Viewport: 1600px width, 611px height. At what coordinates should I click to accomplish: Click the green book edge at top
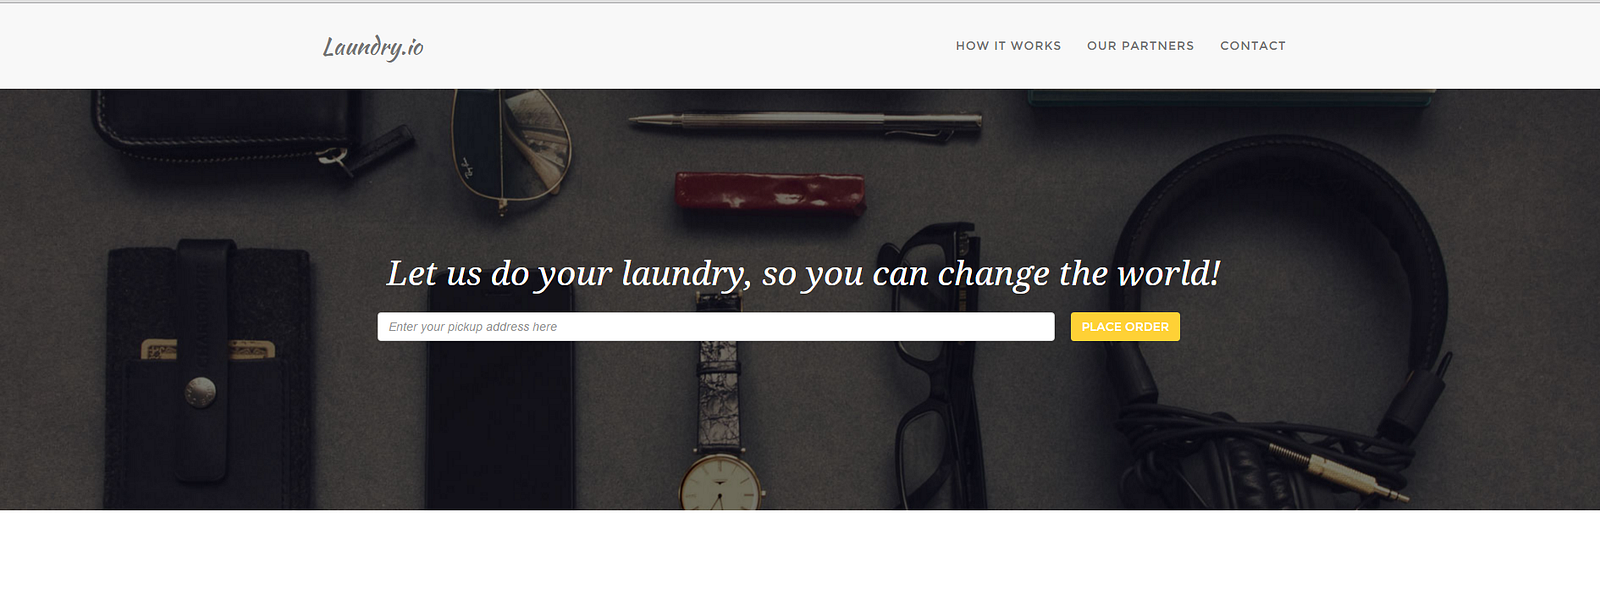point(1232,97)
